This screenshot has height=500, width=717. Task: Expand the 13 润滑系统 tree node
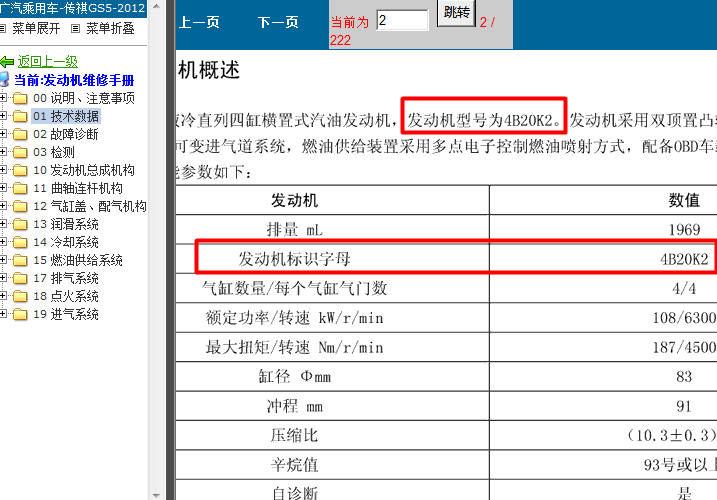(3, 223)
